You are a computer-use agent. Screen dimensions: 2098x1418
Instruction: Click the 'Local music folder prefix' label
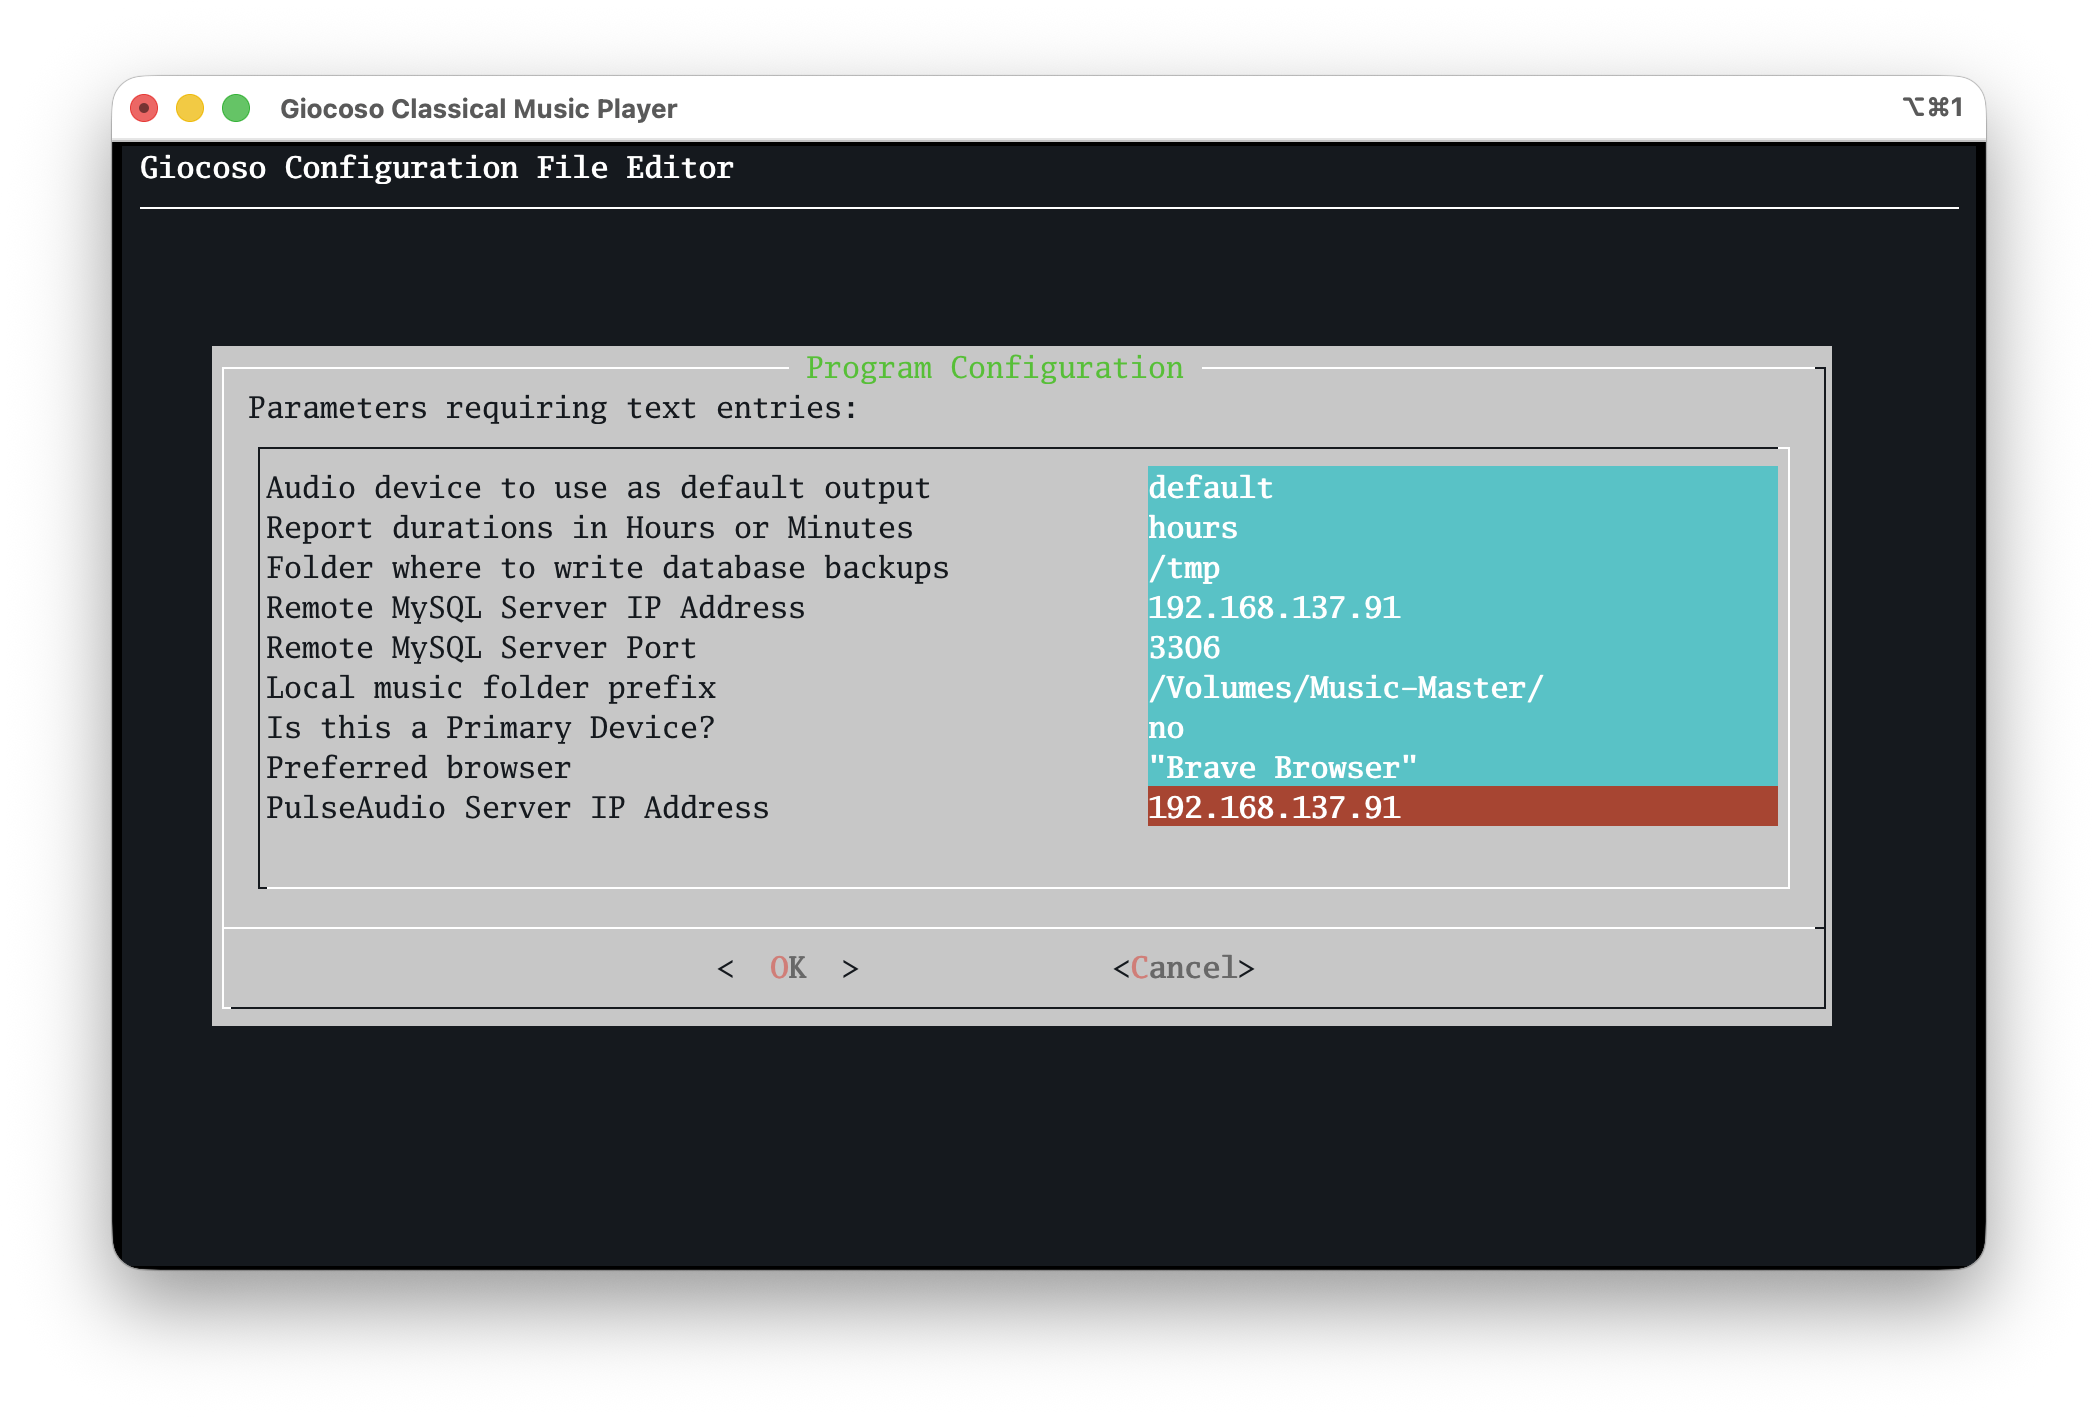click(x=491, y=688)
